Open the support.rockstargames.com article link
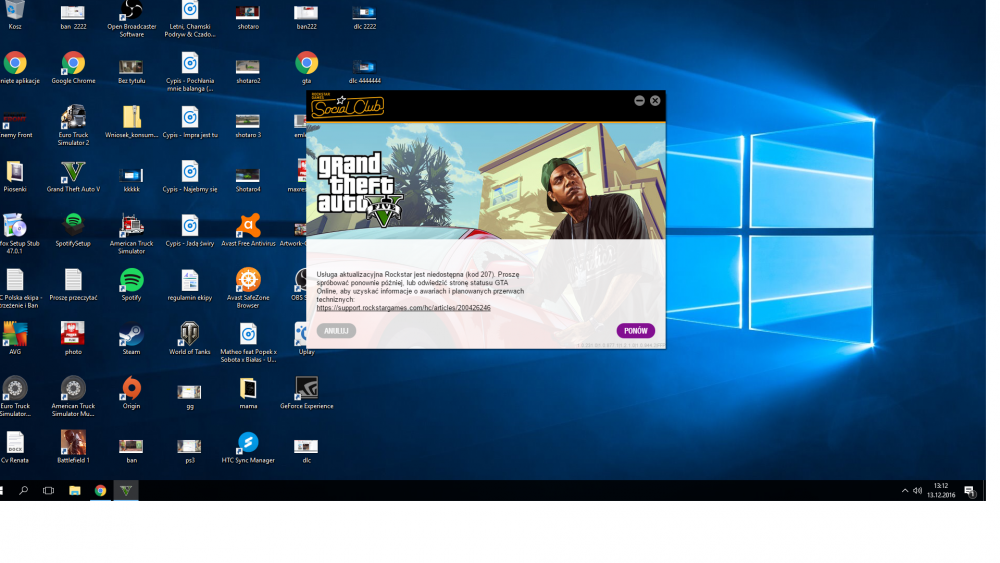Viewport: 1000px width, 563px height. pos(403,308)
